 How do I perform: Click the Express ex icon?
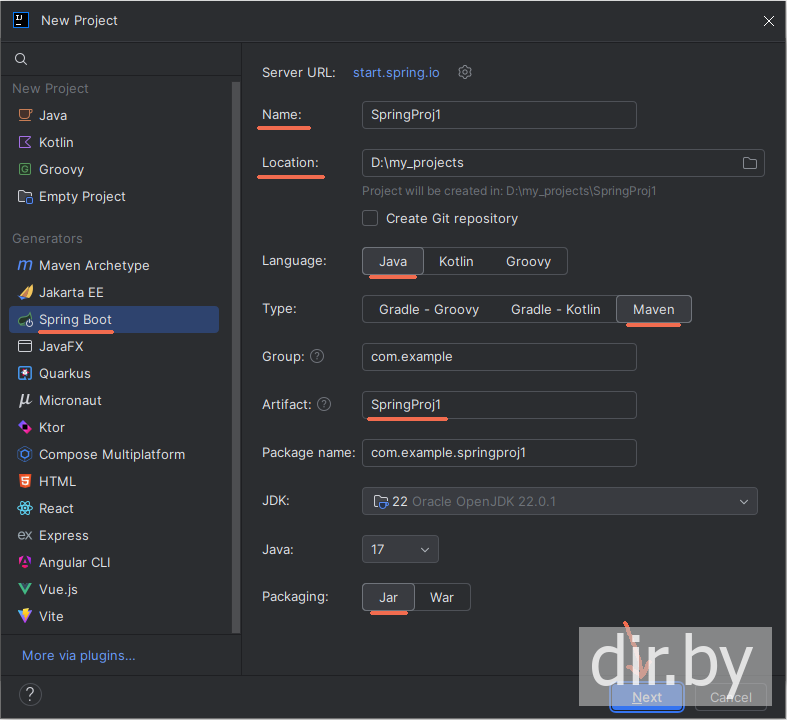click(25, 535)
